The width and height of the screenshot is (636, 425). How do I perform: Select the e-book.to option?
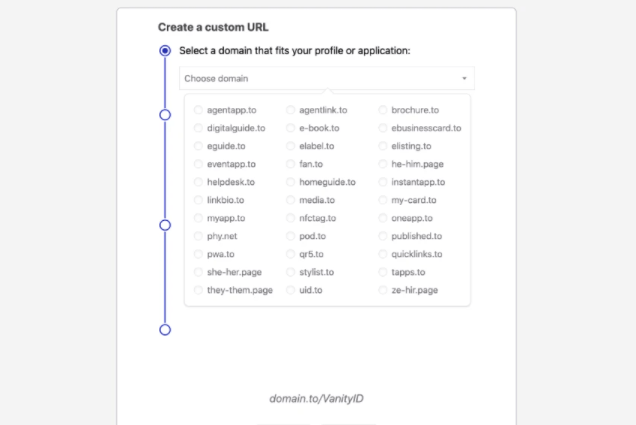click(291, 128)
